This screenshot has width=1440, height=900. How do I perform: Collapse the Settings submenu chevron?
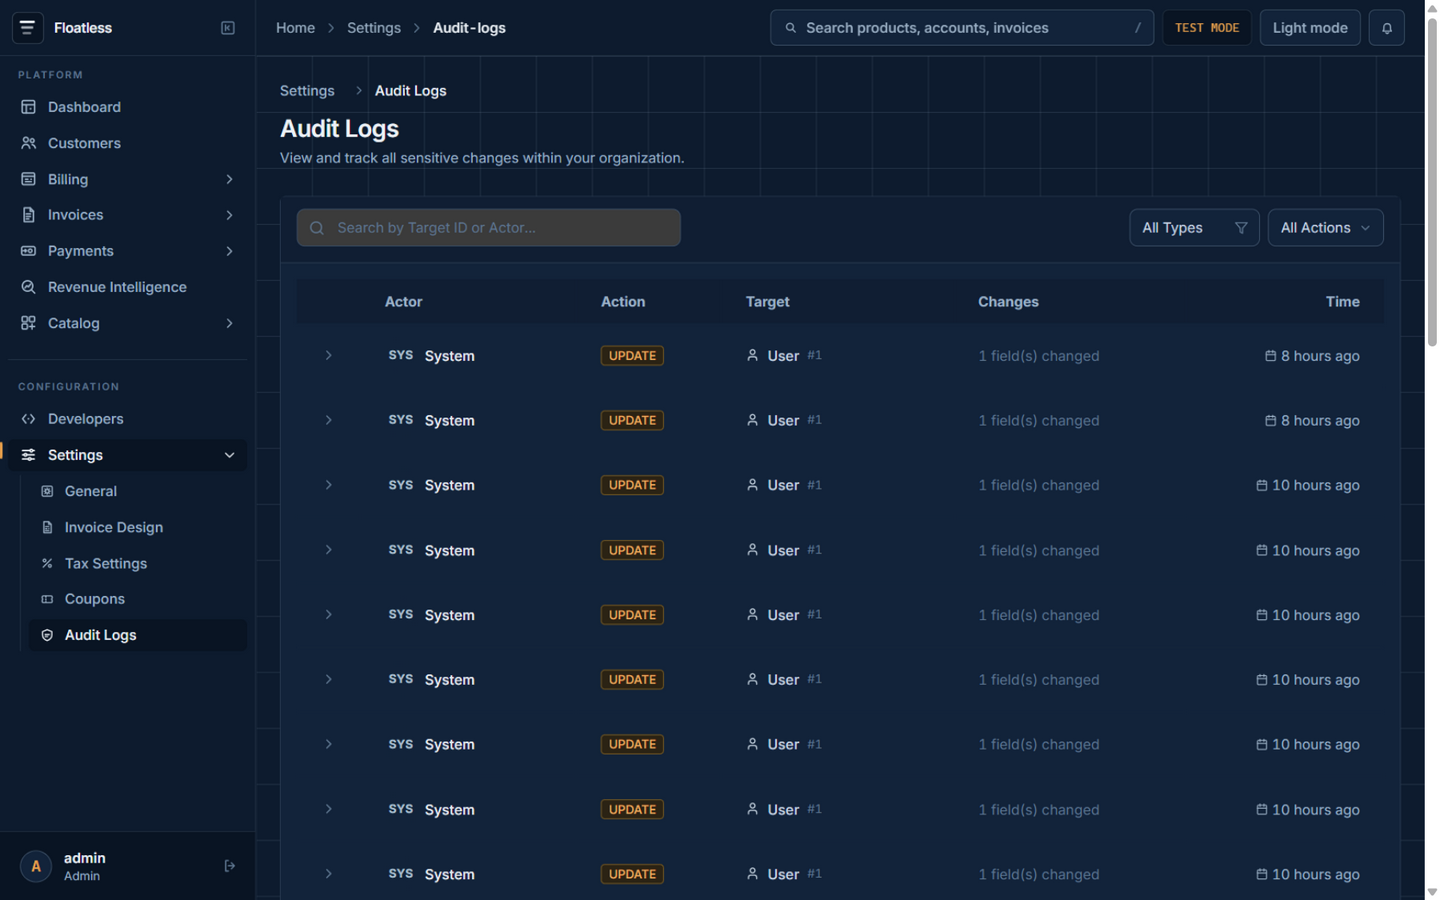(229, 455)
